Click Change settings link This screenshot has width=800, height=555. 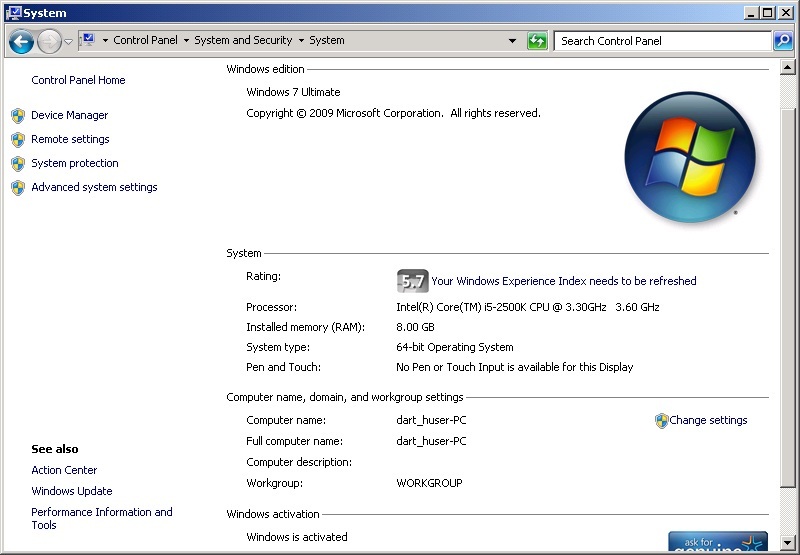(708, 420)
